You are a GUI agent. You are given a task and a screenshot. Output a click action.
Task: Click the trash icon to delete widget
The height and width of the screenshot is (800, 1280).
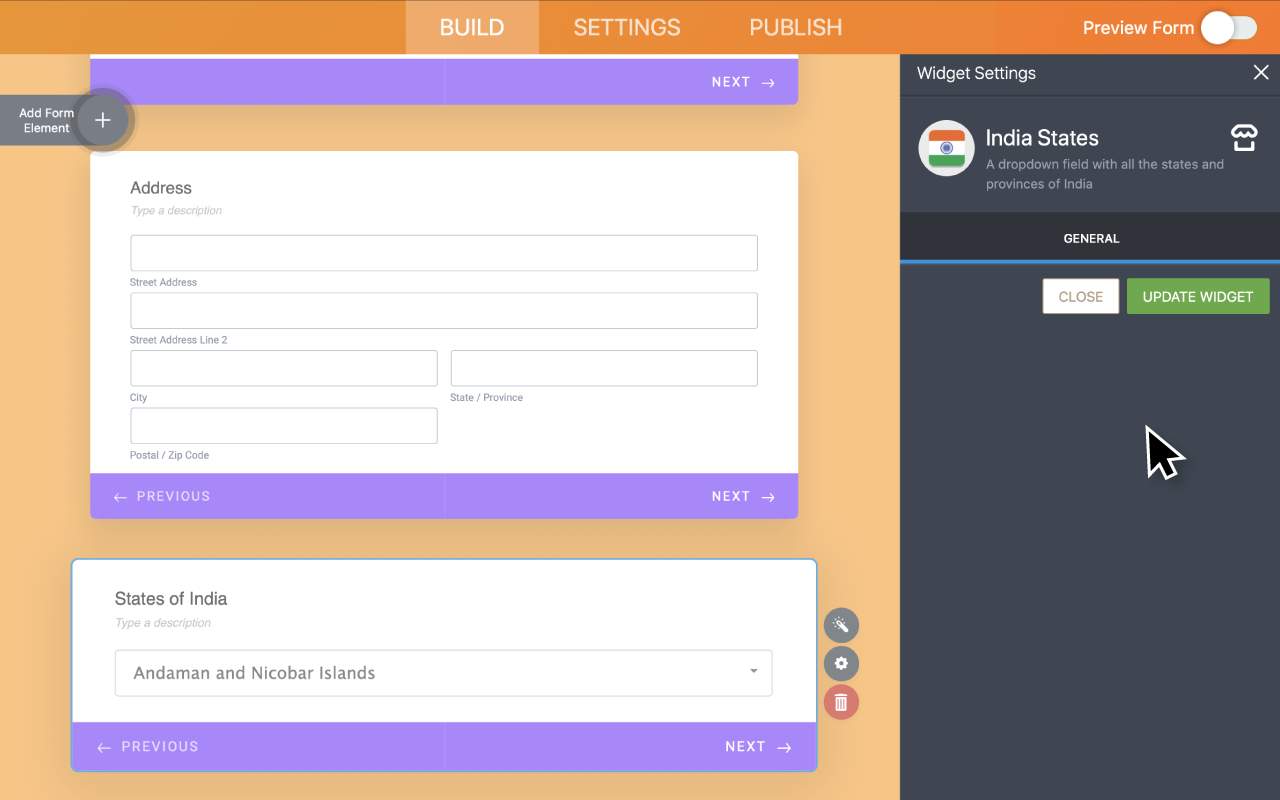point(841,701)
